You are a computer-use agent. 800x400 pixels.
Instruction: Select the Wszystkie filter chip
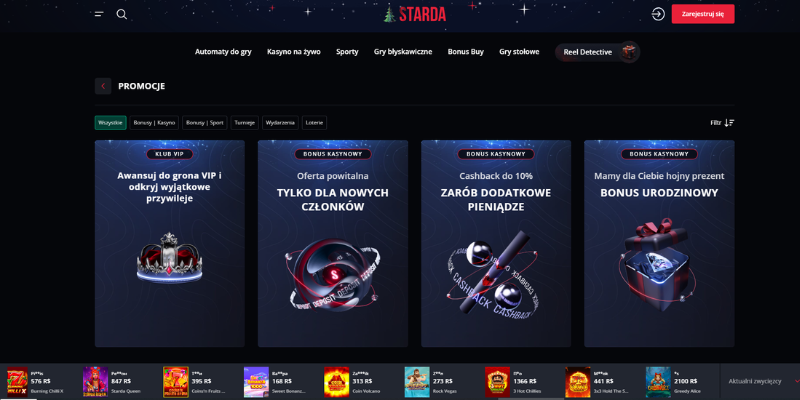click(110, 122)
